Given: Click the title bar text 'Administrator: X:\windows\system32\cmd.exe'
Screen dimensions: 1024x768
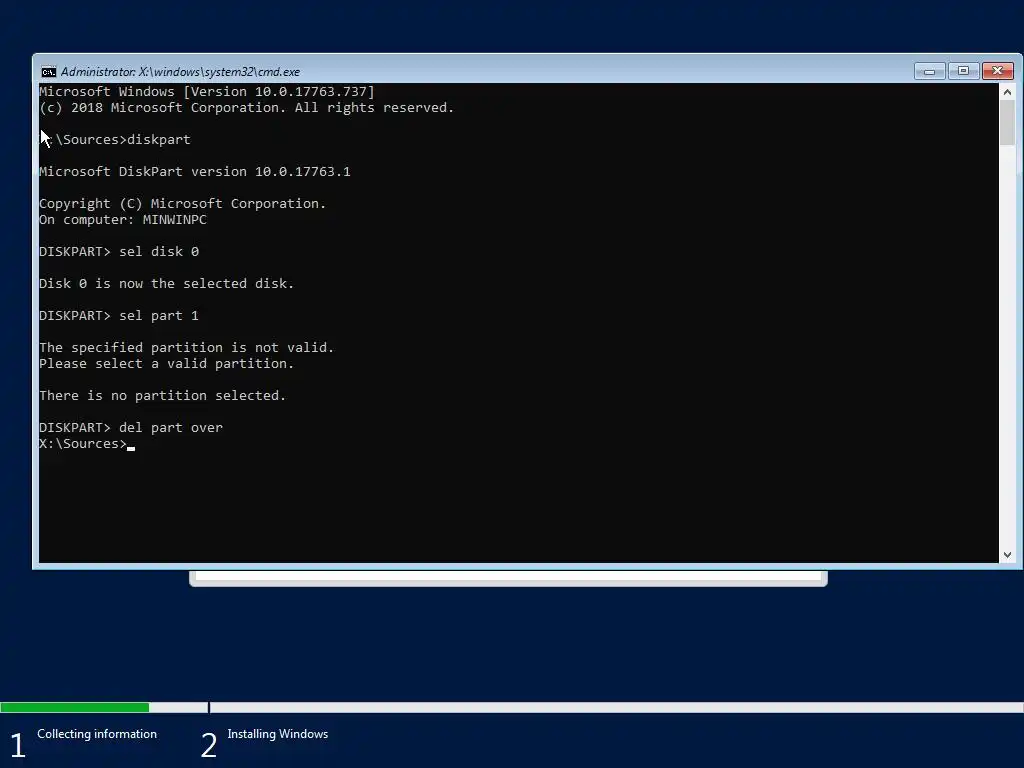Looking at the screenshot, I should (180, 72).
